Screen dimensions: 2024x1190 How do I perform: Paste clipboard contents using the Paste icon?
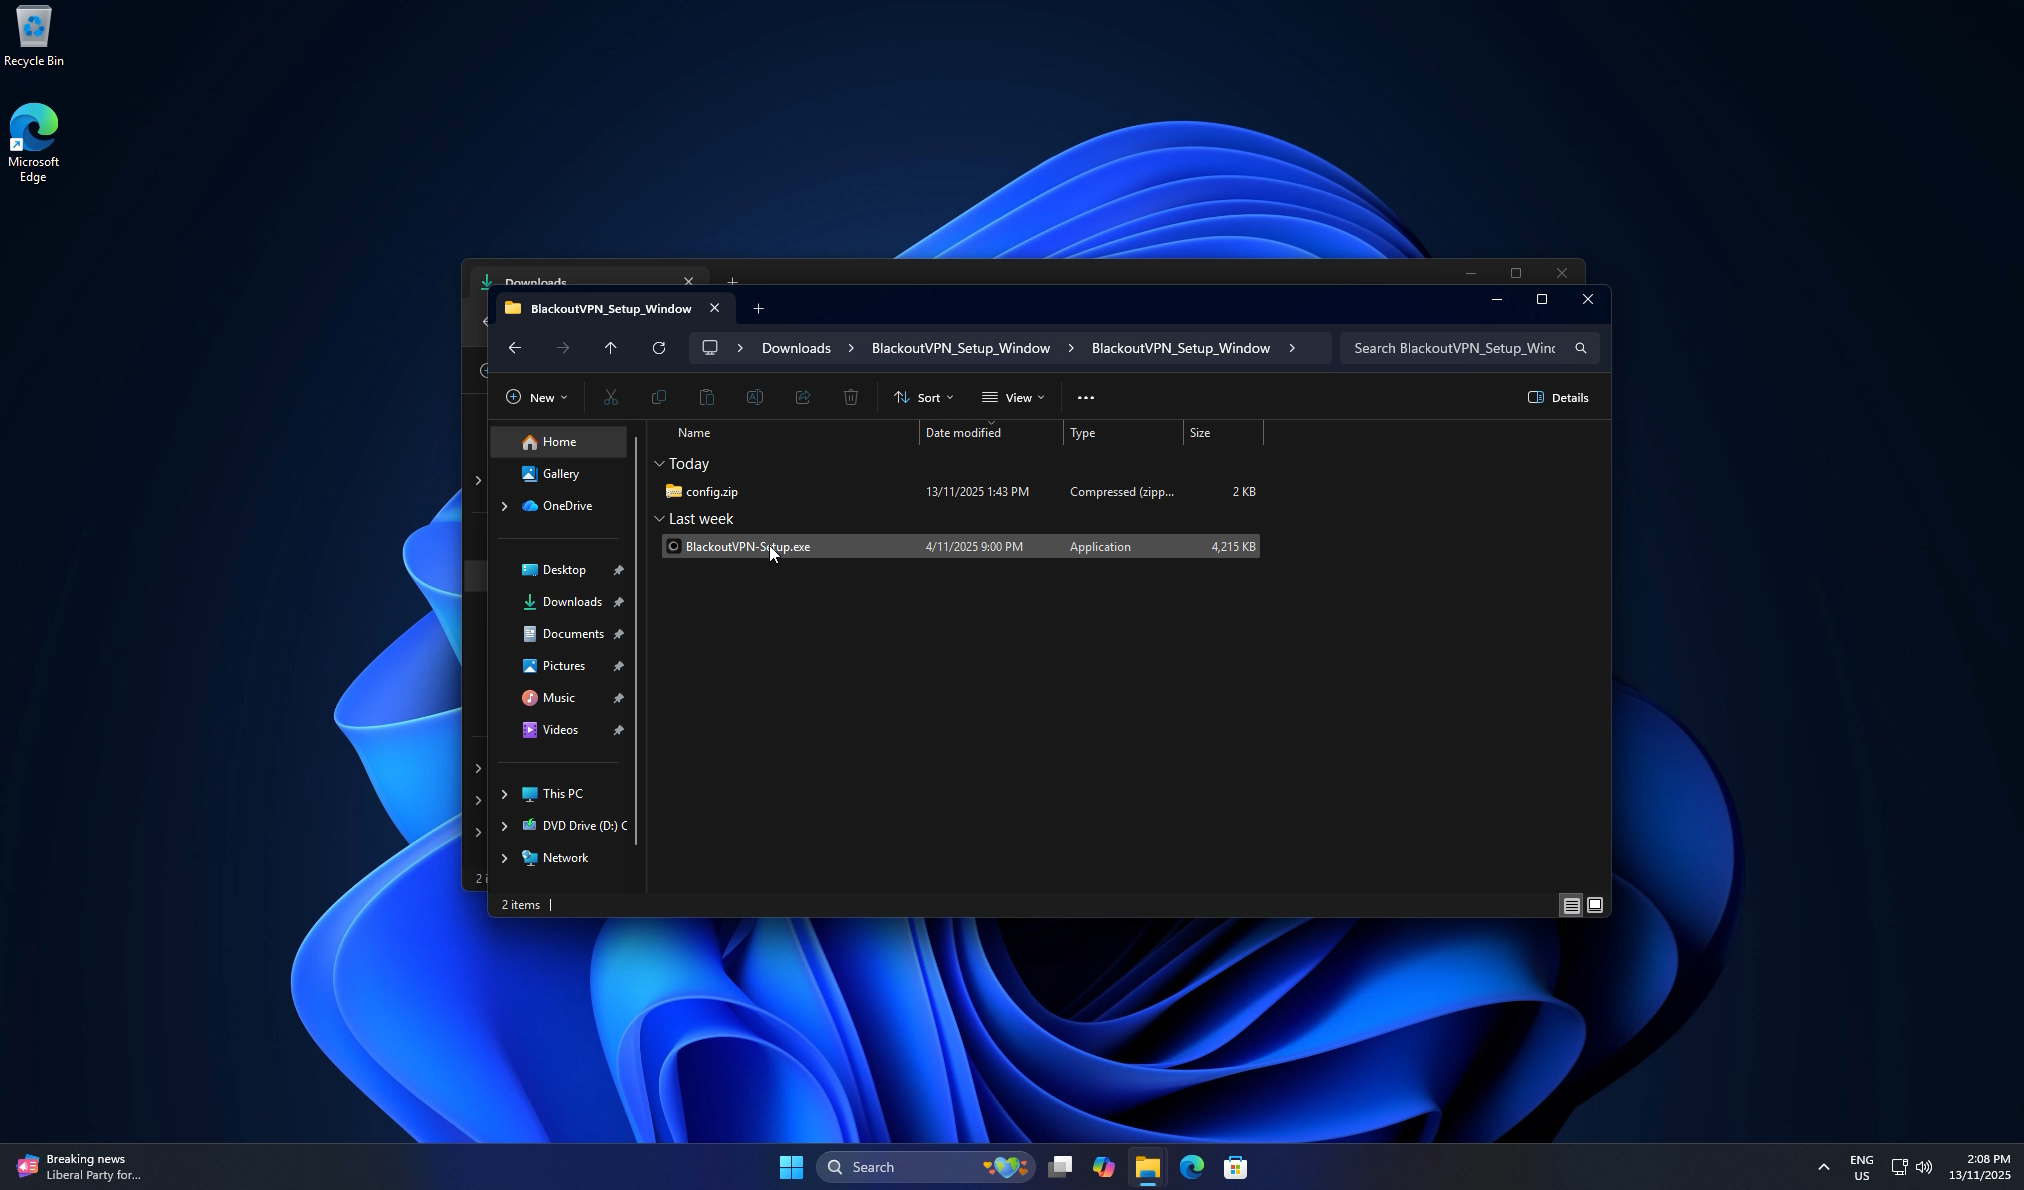706,397
